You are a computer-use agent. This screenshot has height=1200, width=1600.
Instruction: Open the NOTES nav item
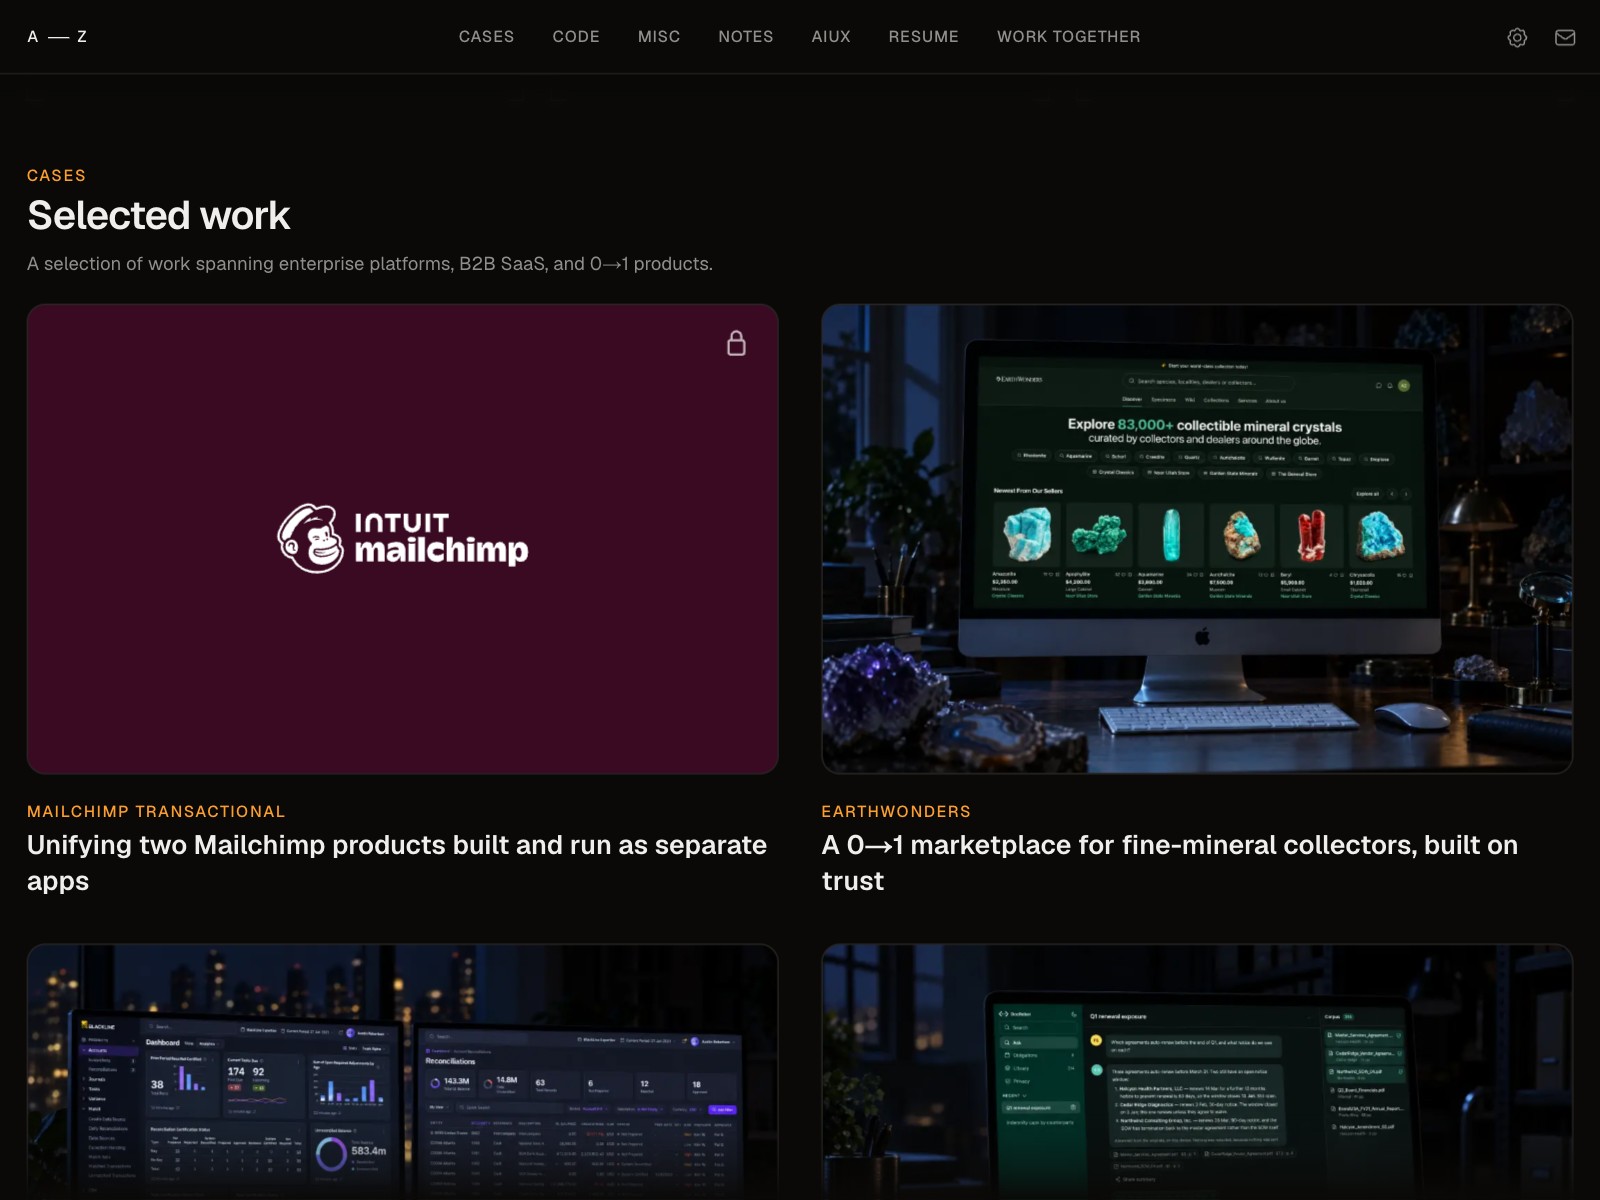click(x=746, y=37)
